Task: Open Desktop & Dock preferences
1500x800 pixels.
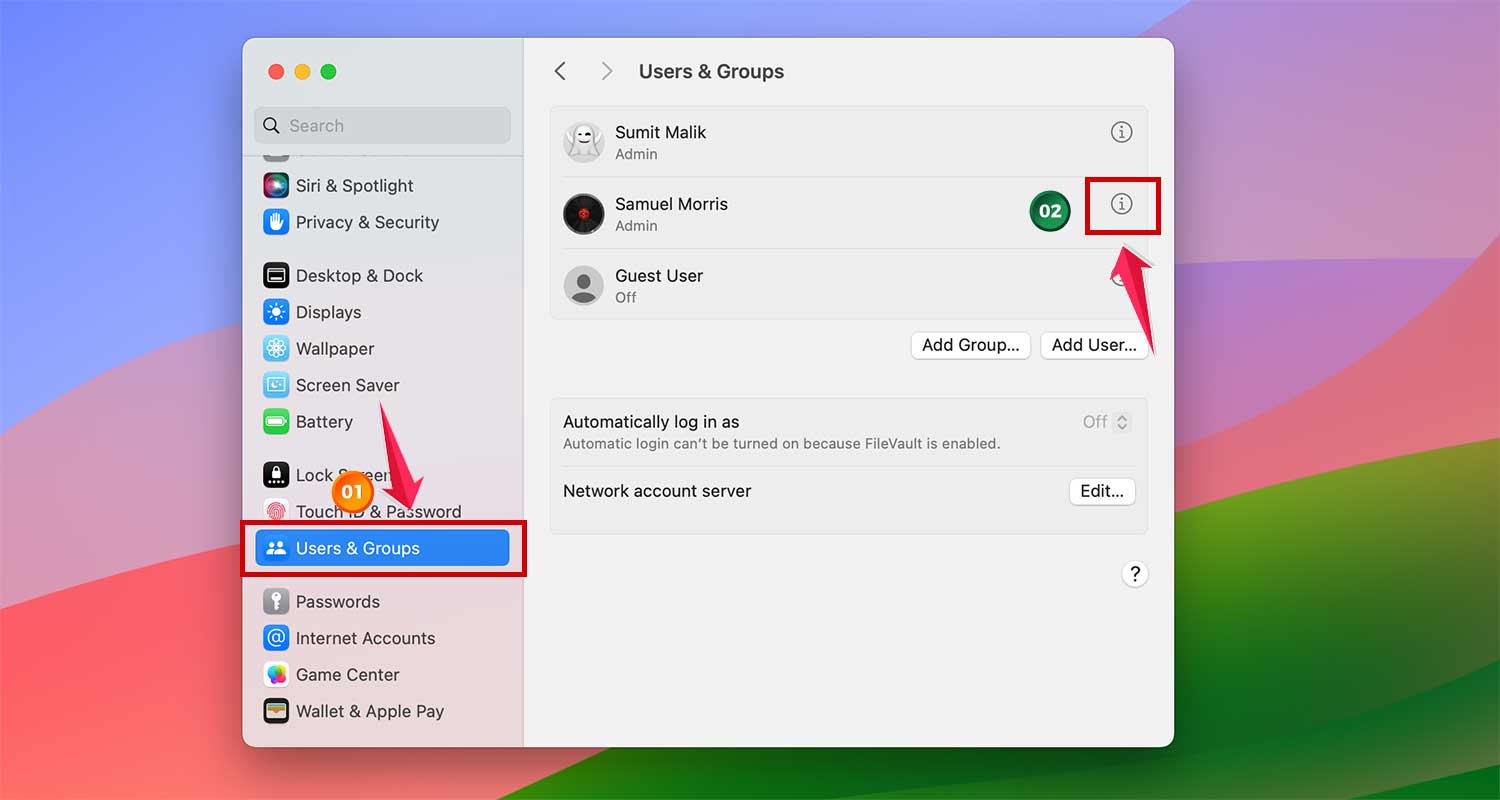Action: point(358,275)
